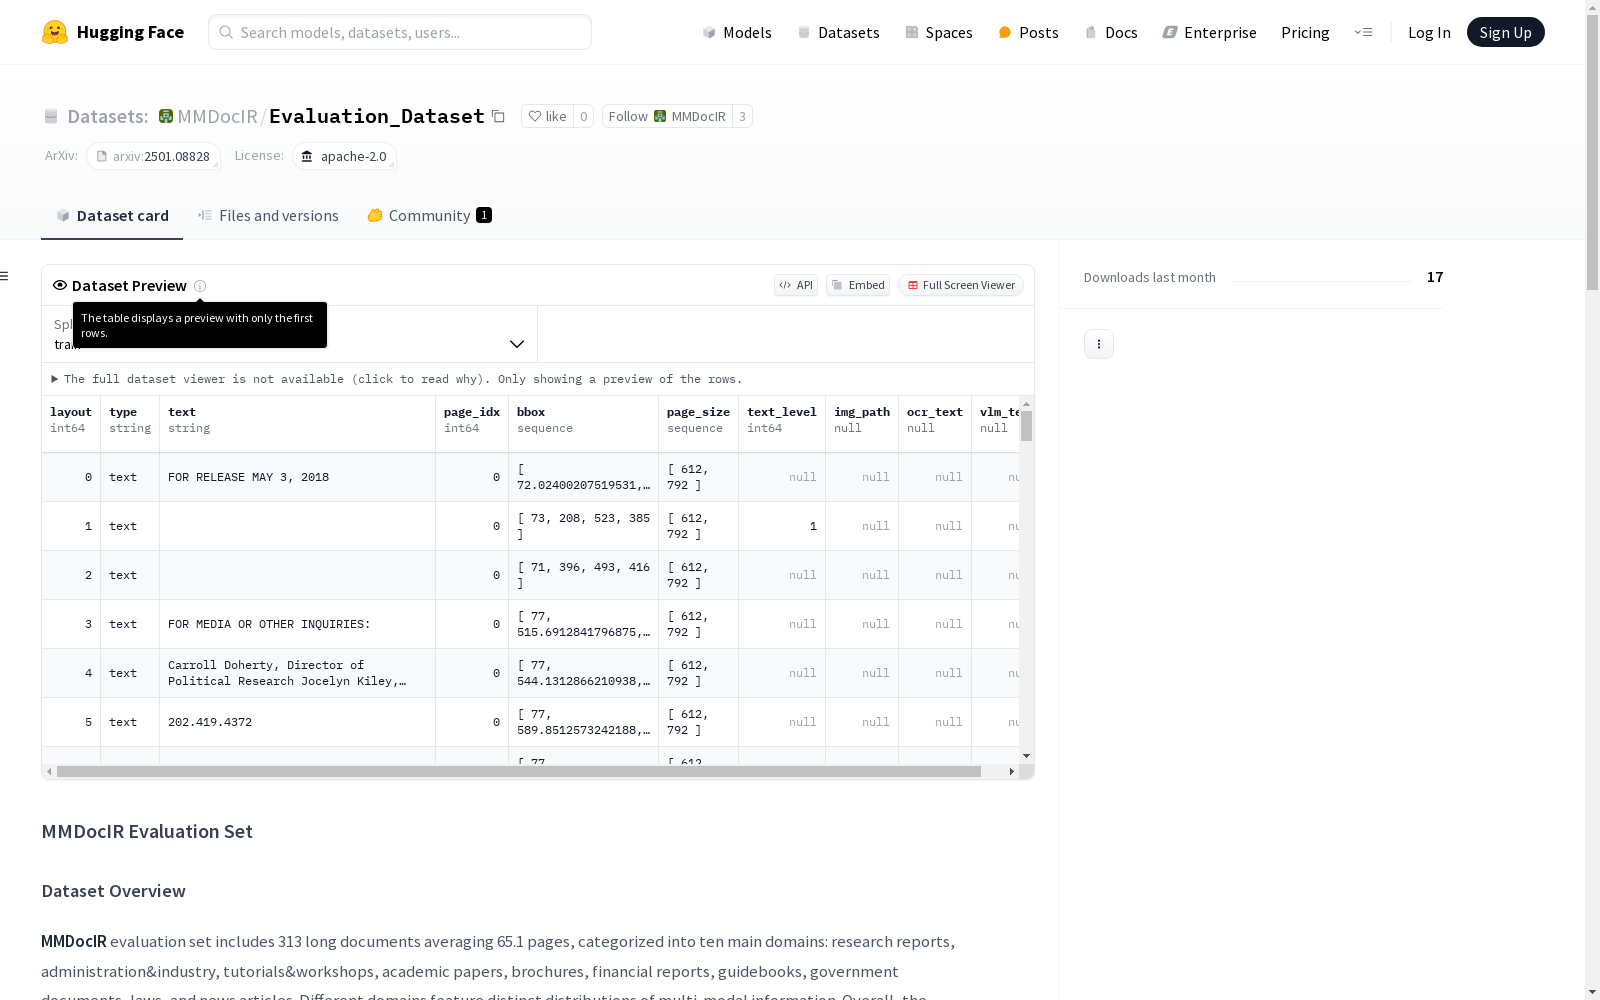Click the horizontal scrollbar of the preview table

(x=519, y=772)
